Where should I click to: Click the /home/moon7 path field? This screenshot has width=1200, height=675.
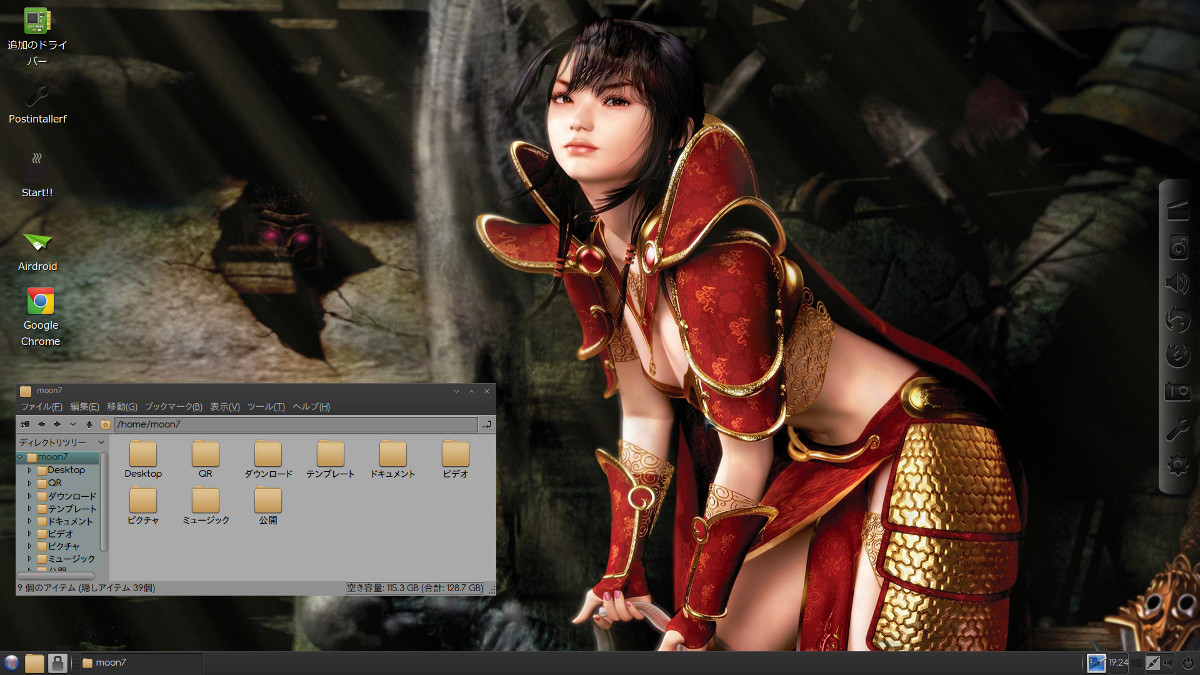[295, 425]
